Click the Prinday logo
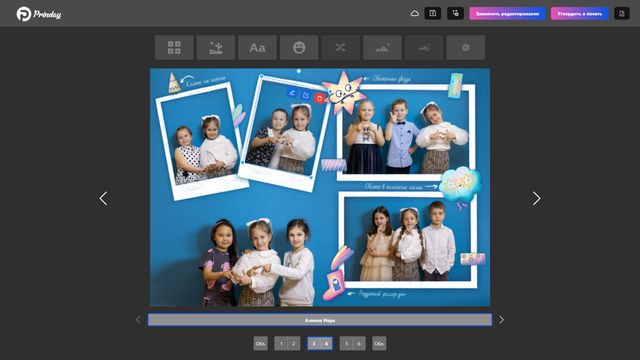 39,14
